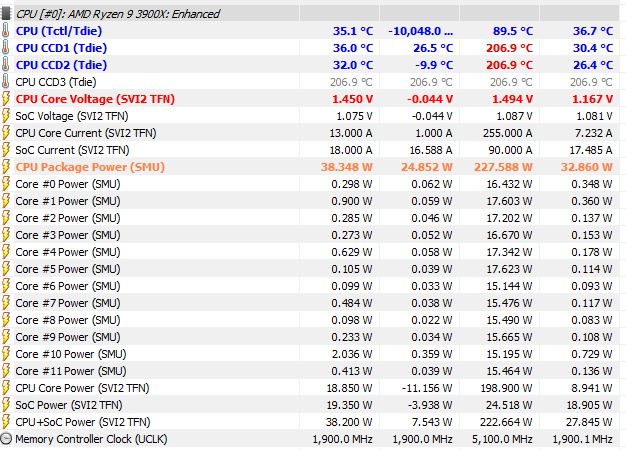This screenshot has height=450, width=626.
Task: Select the CPU (Tctl/Tdie) sensor label
Action: click(59, 31)
